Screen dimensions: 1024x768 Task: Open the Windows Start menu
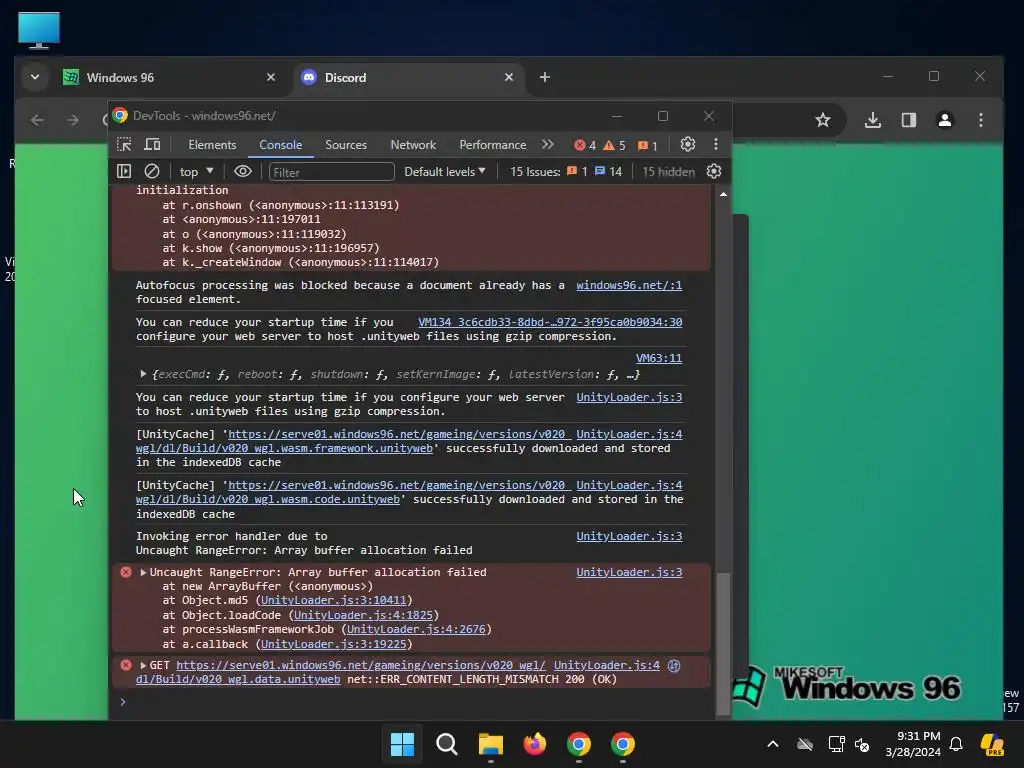(x=402, y=744)
